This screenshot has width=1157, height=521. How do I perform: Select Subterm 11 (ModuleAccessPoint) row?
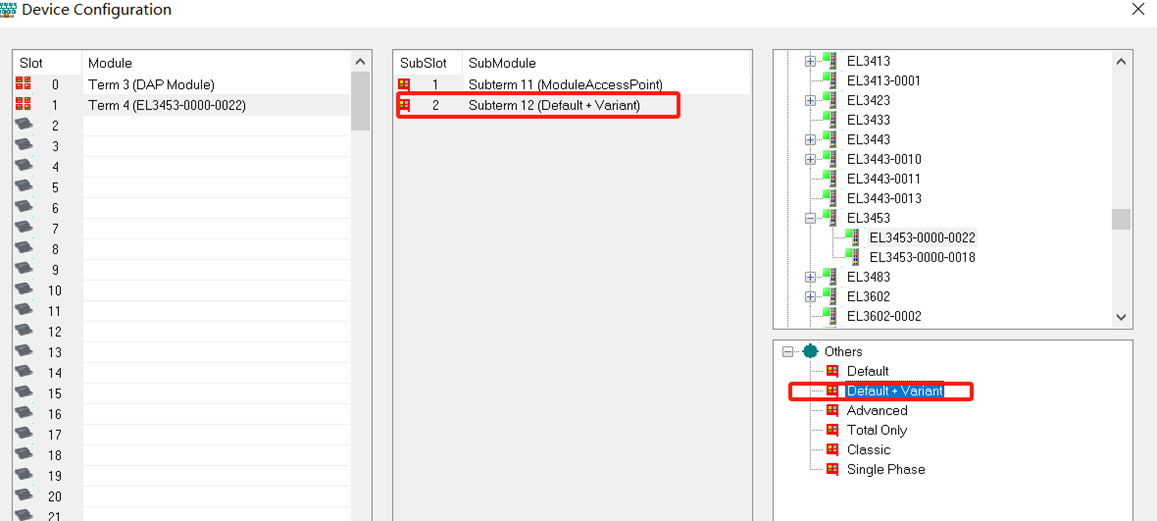pyautogui.click(x=572, y=84)
